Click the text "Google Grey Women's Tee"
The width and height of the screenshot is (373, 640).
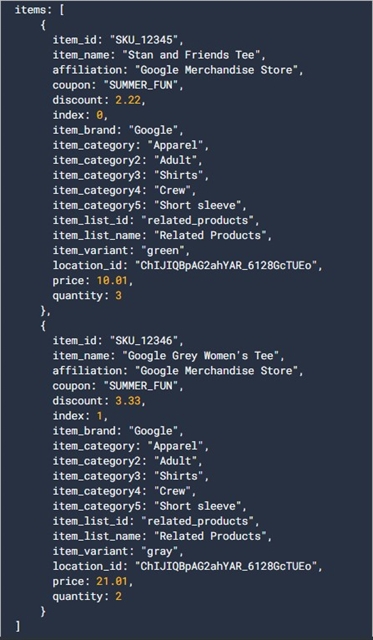pyautogui.click(x=203, y=356)
